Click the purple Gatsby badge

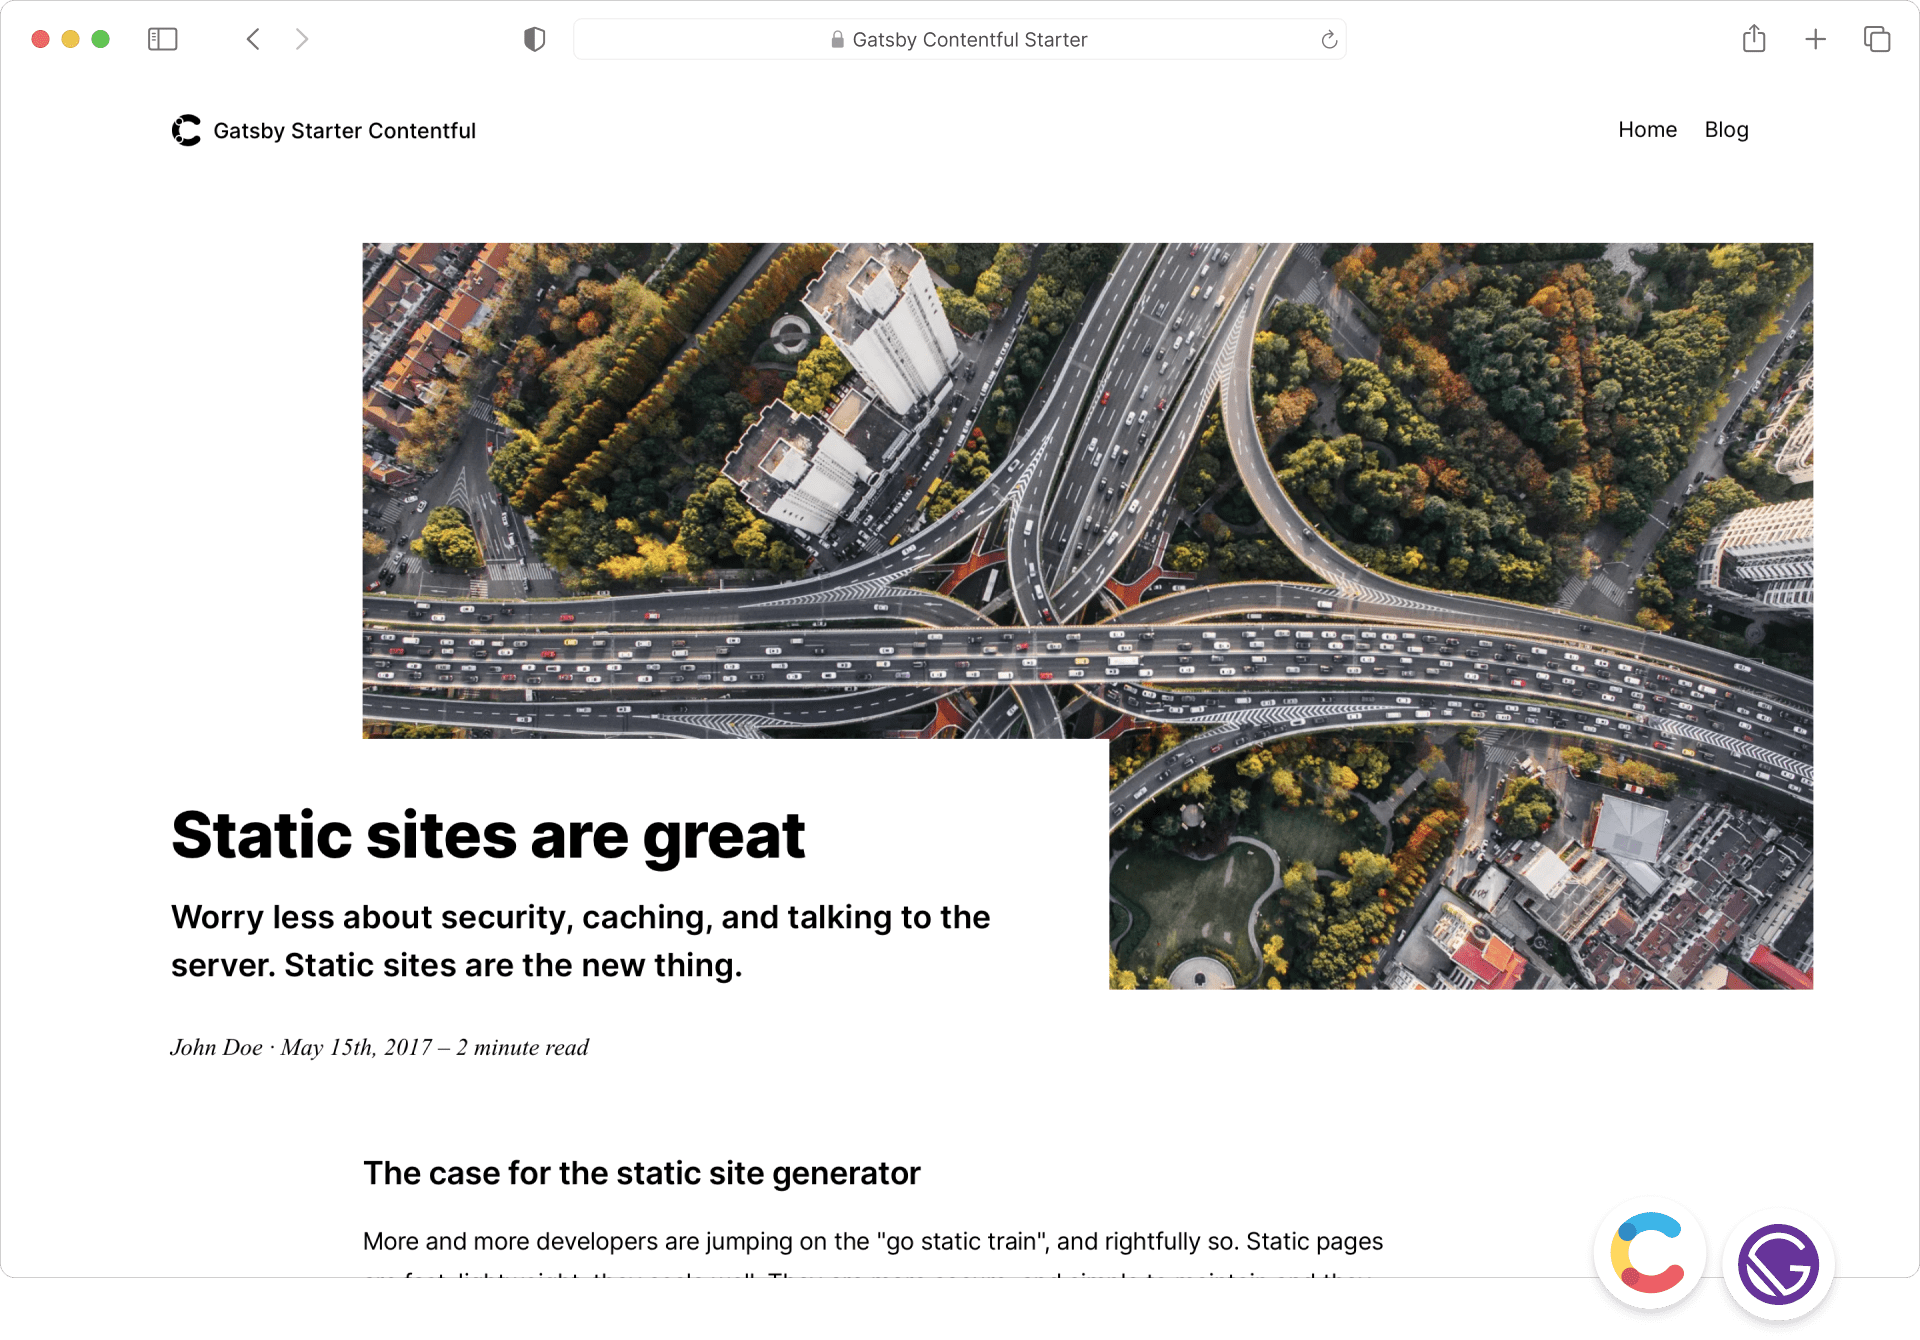[x=1777, y=1264]
